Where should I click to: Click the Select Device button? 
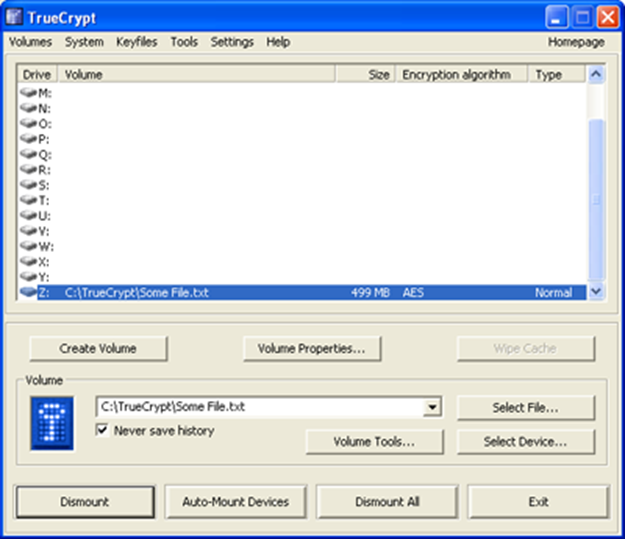[x=525, y=442]
